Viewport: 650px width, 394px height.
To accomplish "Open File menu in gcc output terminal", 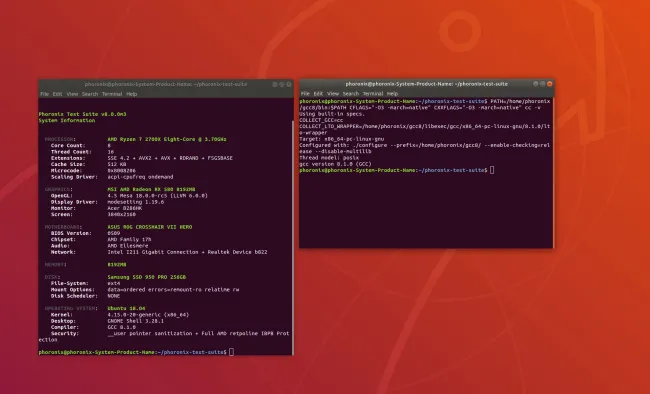I will [305, 94].
